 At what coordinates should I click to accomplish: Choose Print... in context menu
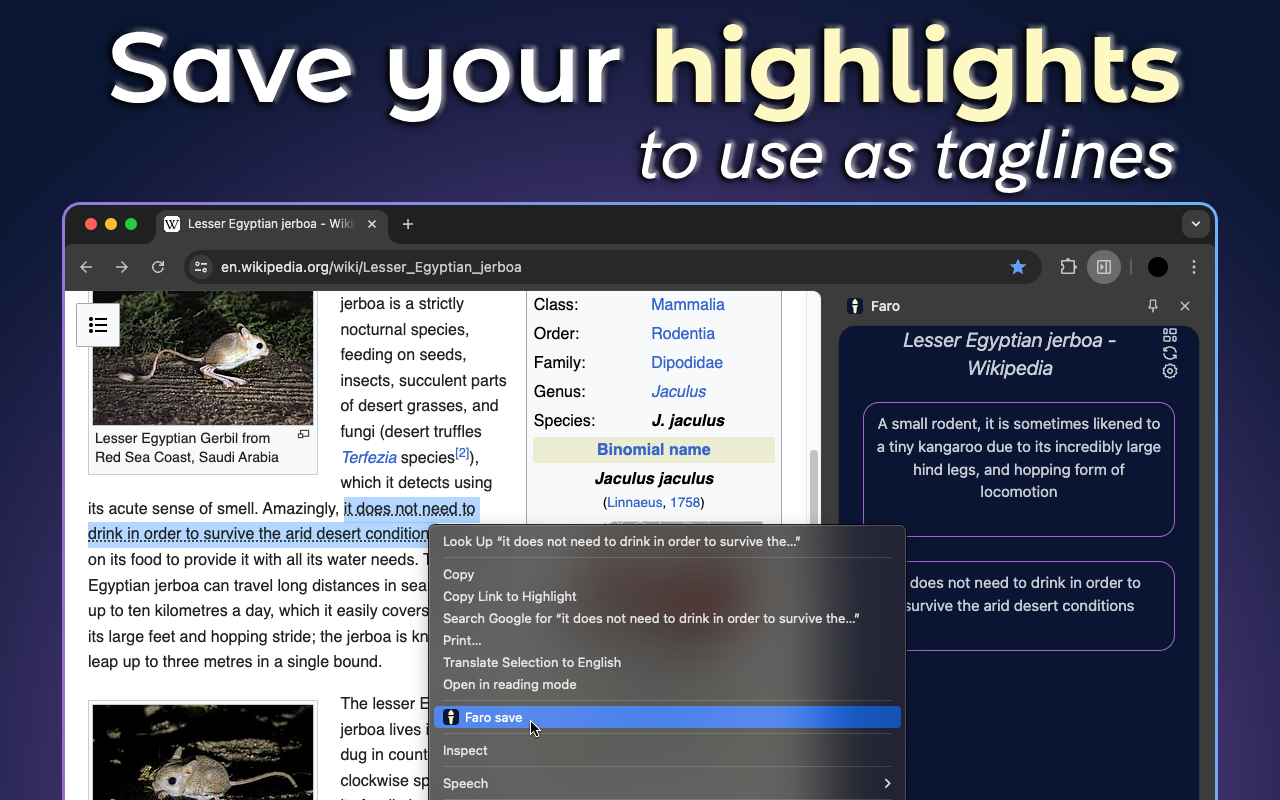667,640
